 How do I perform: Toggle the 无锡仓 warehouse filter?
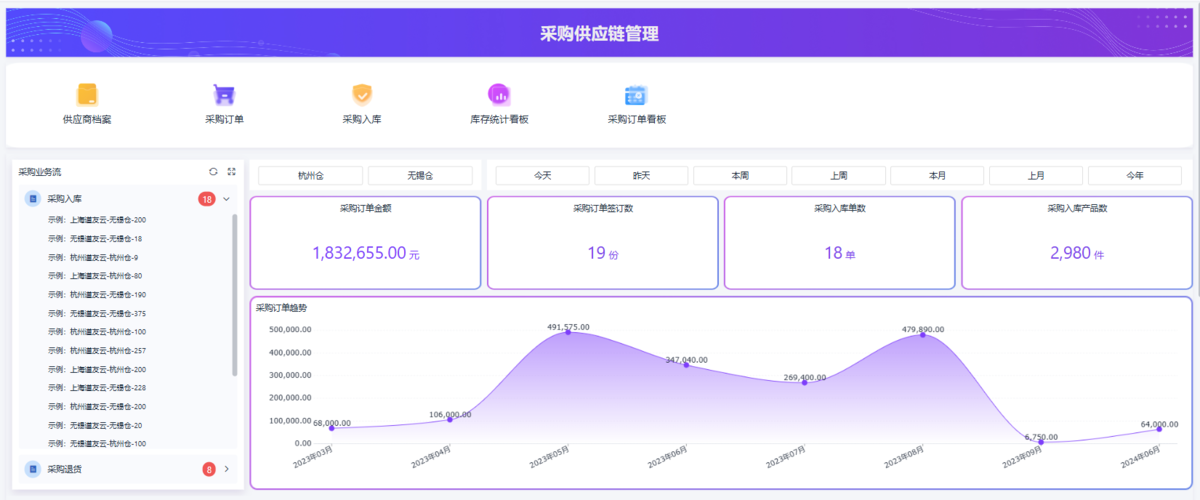point(420,176)
